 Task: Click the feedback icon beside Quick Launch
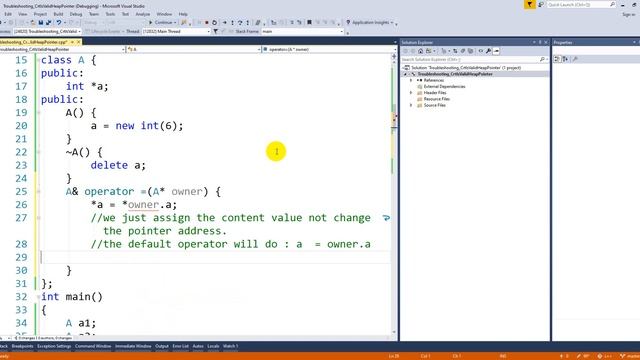[541, 4]
